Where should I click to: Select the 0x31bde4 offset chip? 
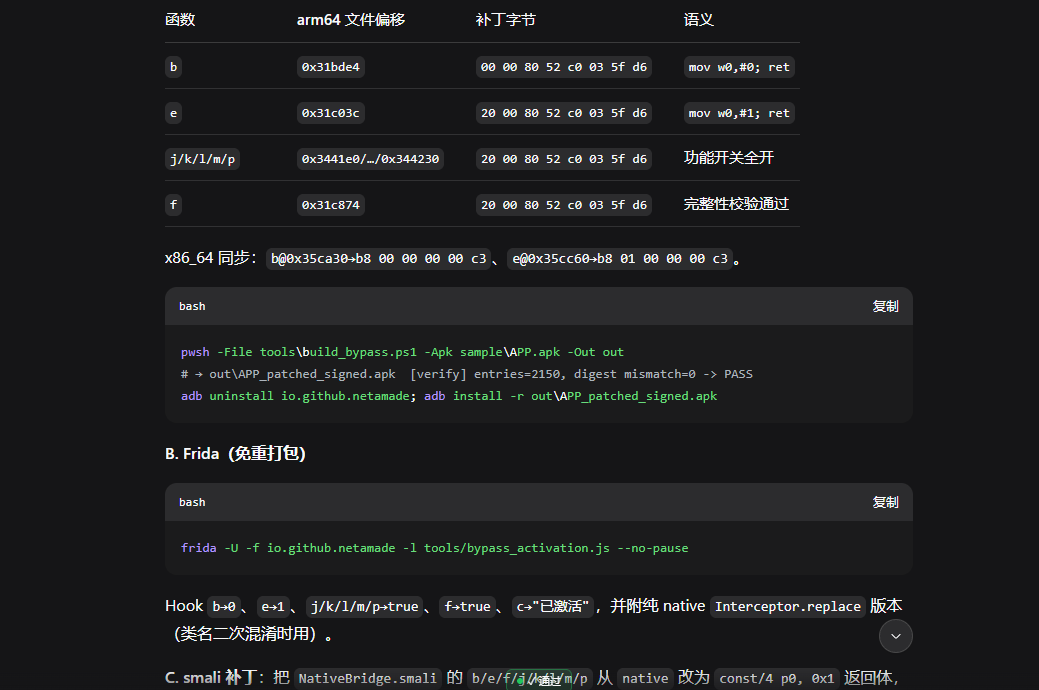[331, 67]
